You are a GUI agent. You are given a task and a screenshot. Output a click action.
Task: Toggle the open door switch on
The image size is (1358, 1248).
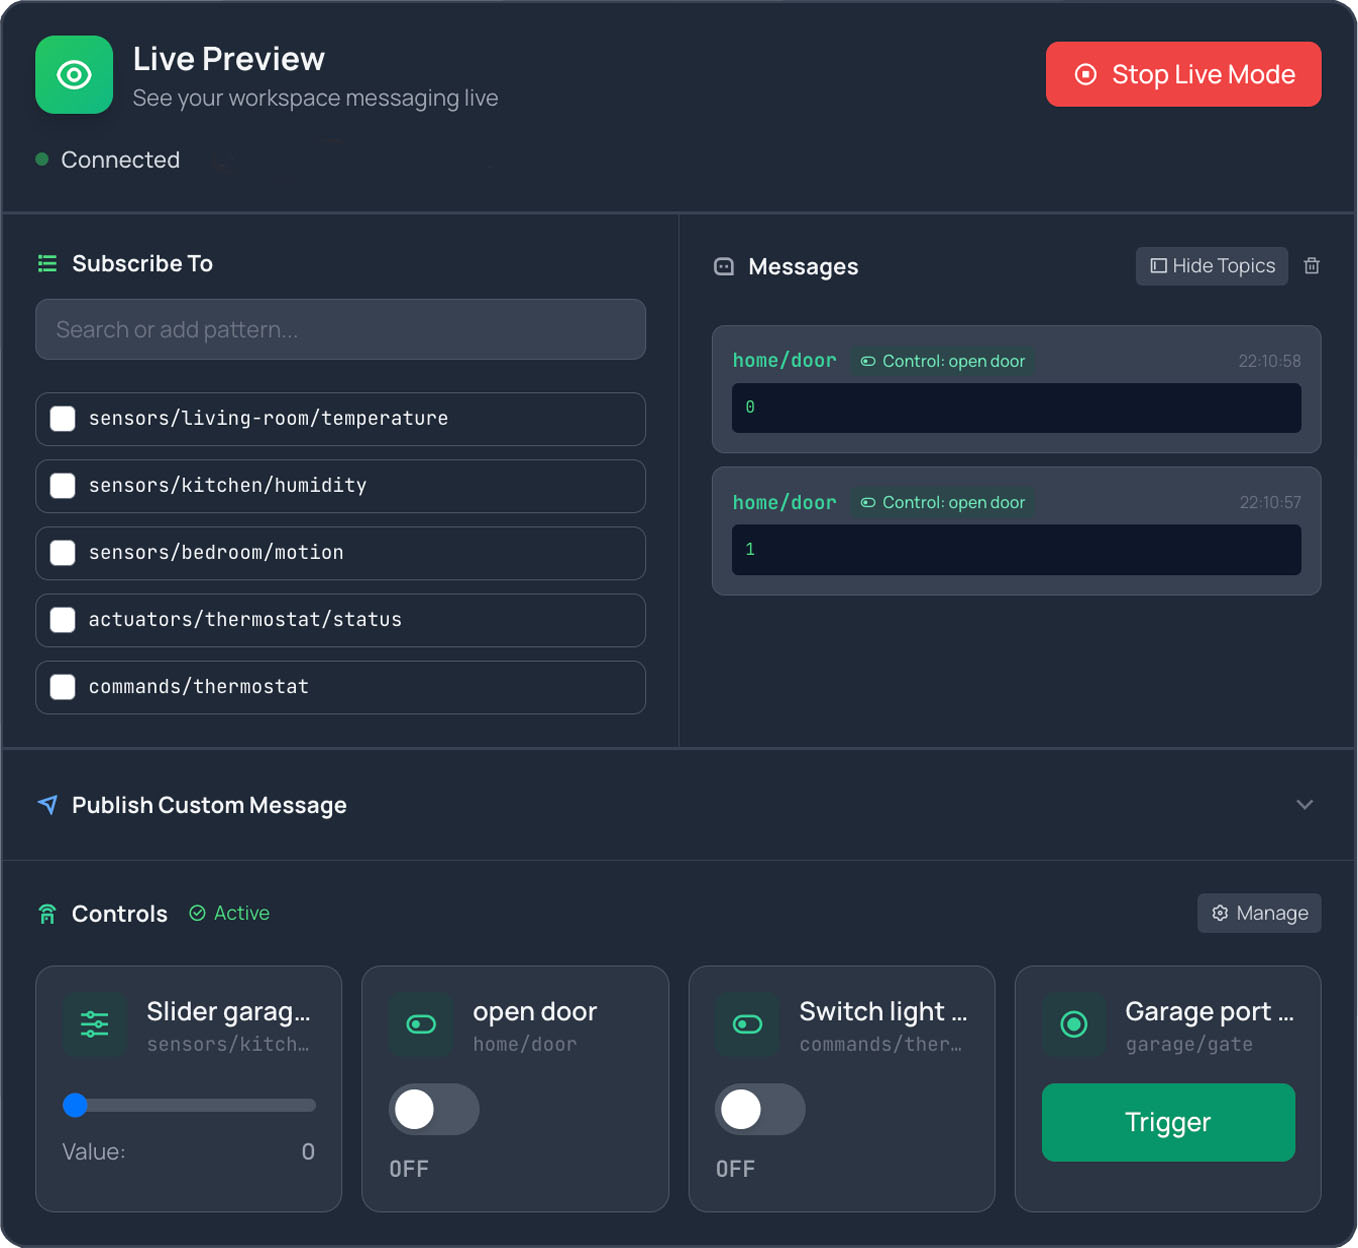click(433, 1109)
